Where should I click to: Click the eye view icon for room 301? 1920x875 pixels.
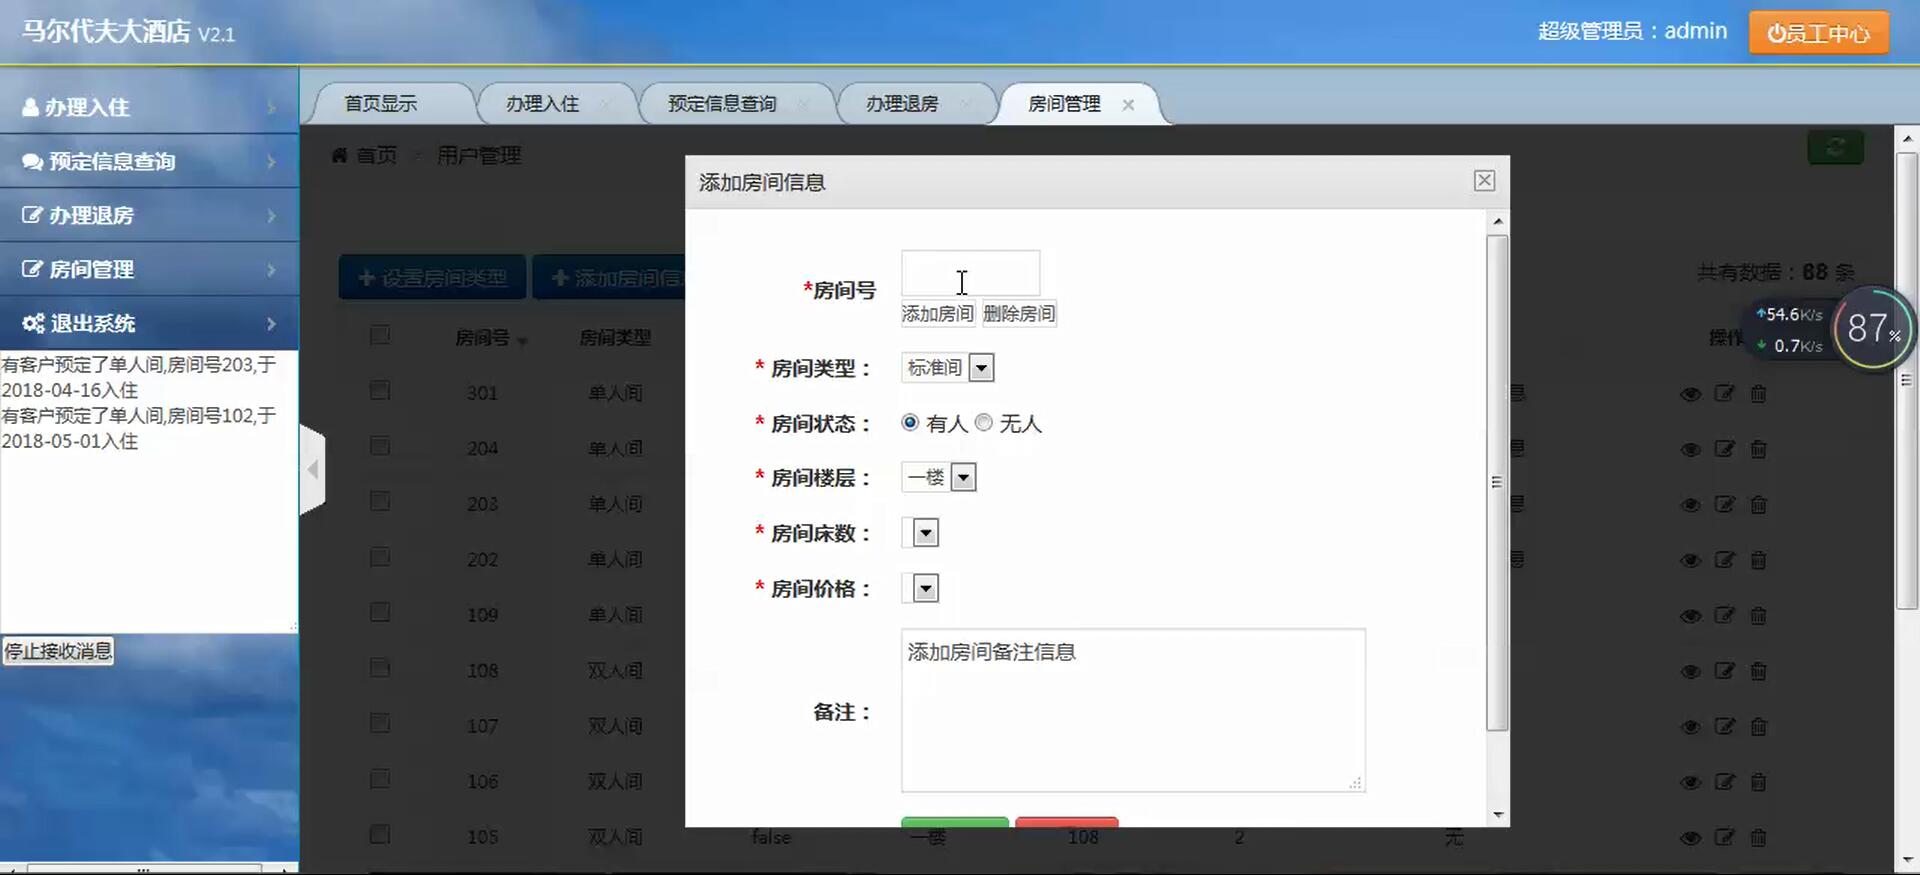coord(1690,394)
